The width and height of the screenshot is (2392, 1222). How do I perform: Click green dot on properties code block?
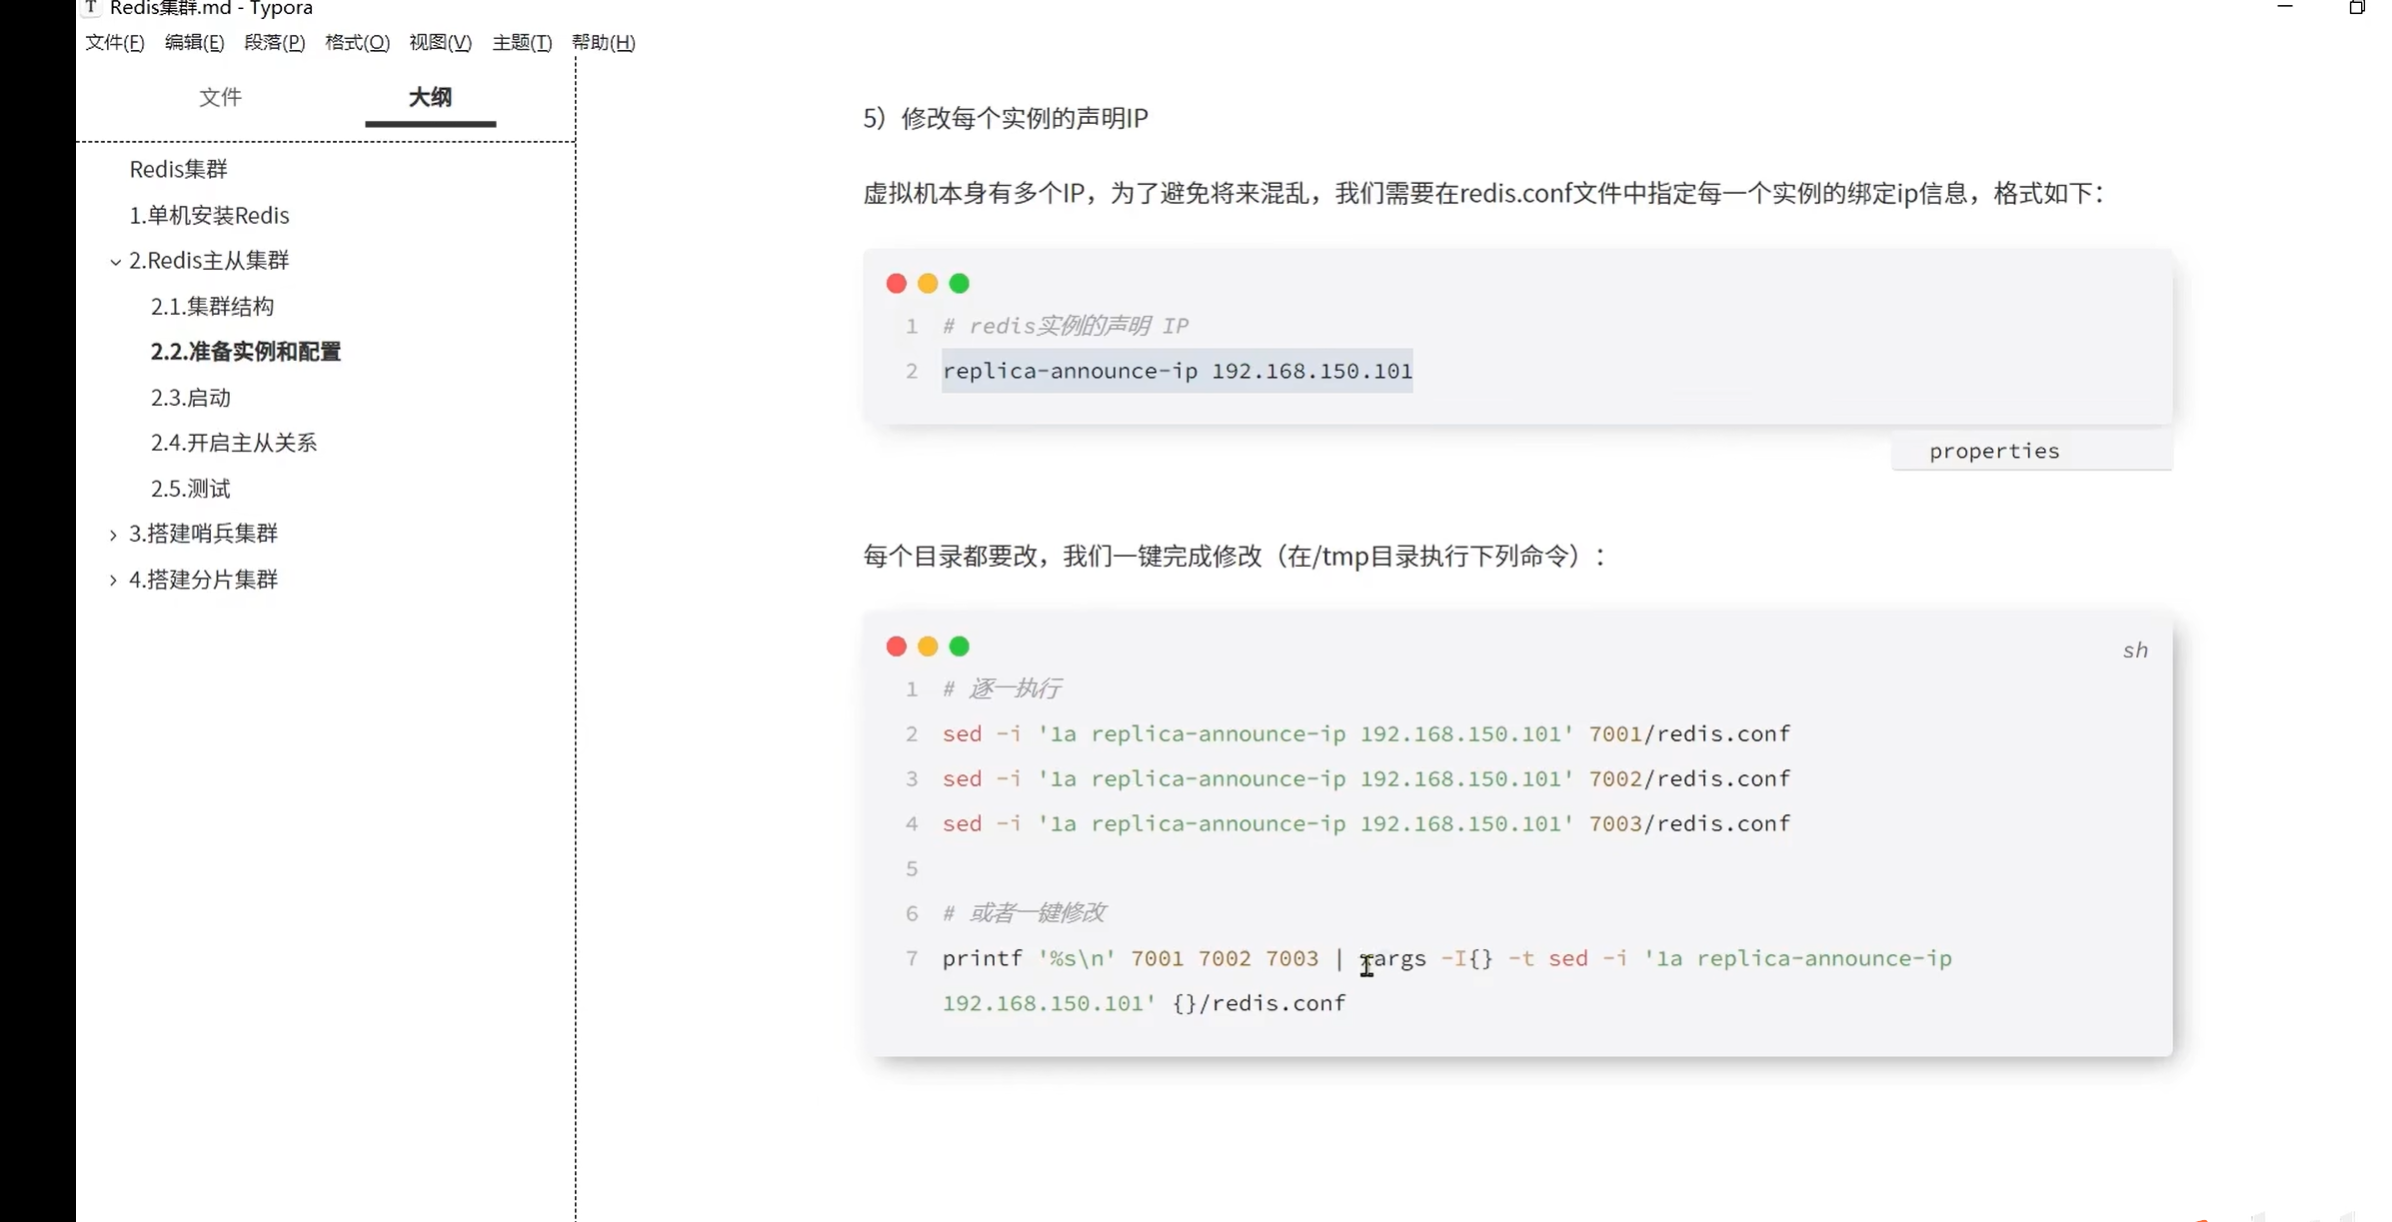pos(959,284)
